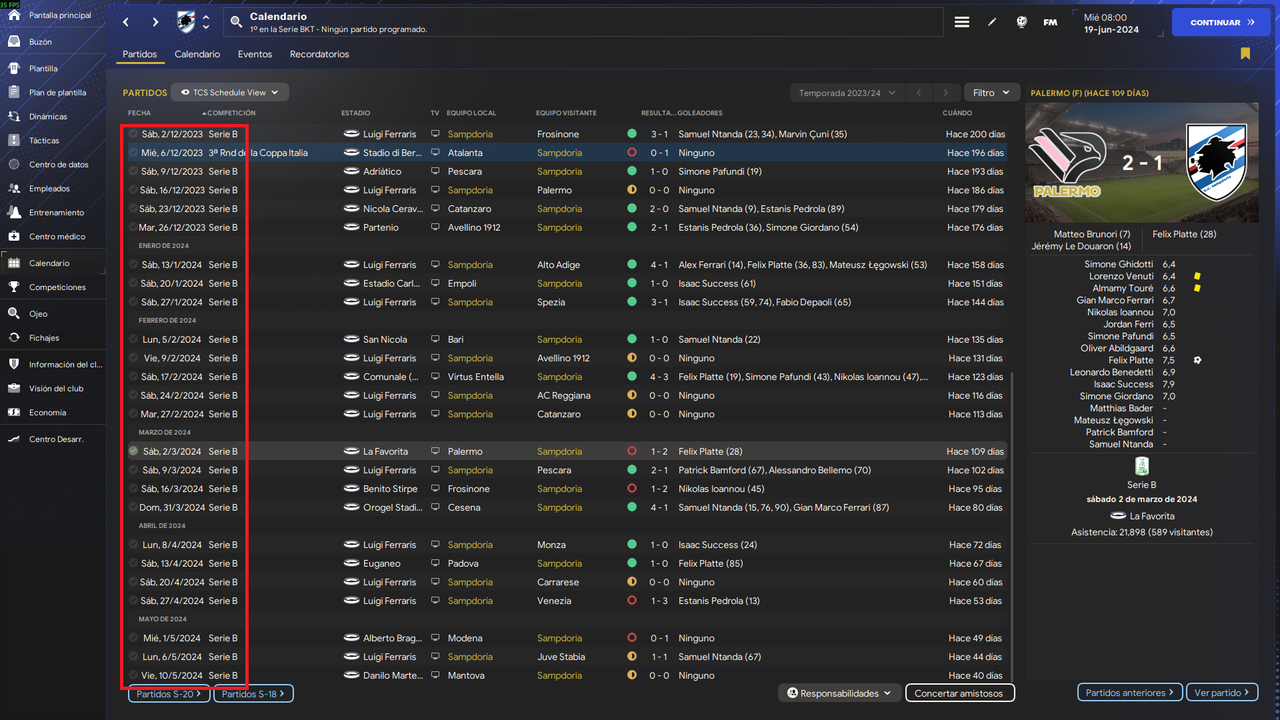
Task: Go forward with the right arrow
Action: 155,22
